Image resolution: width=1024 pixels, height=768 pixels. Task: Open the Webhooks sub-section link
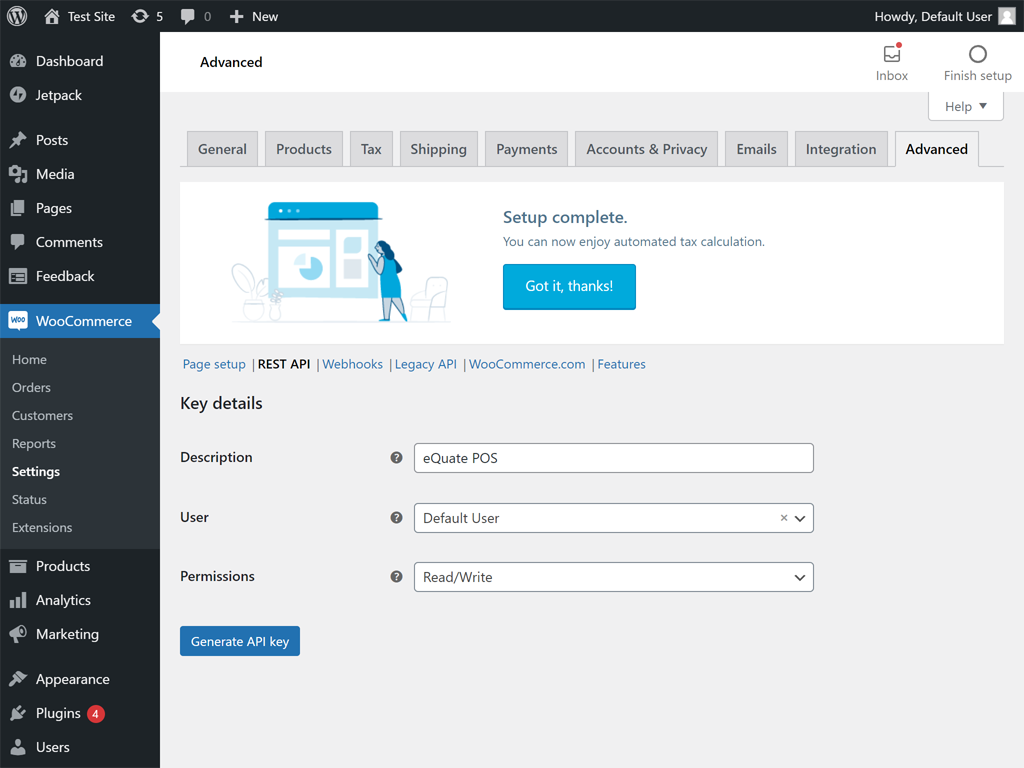(x=352, y=364)
